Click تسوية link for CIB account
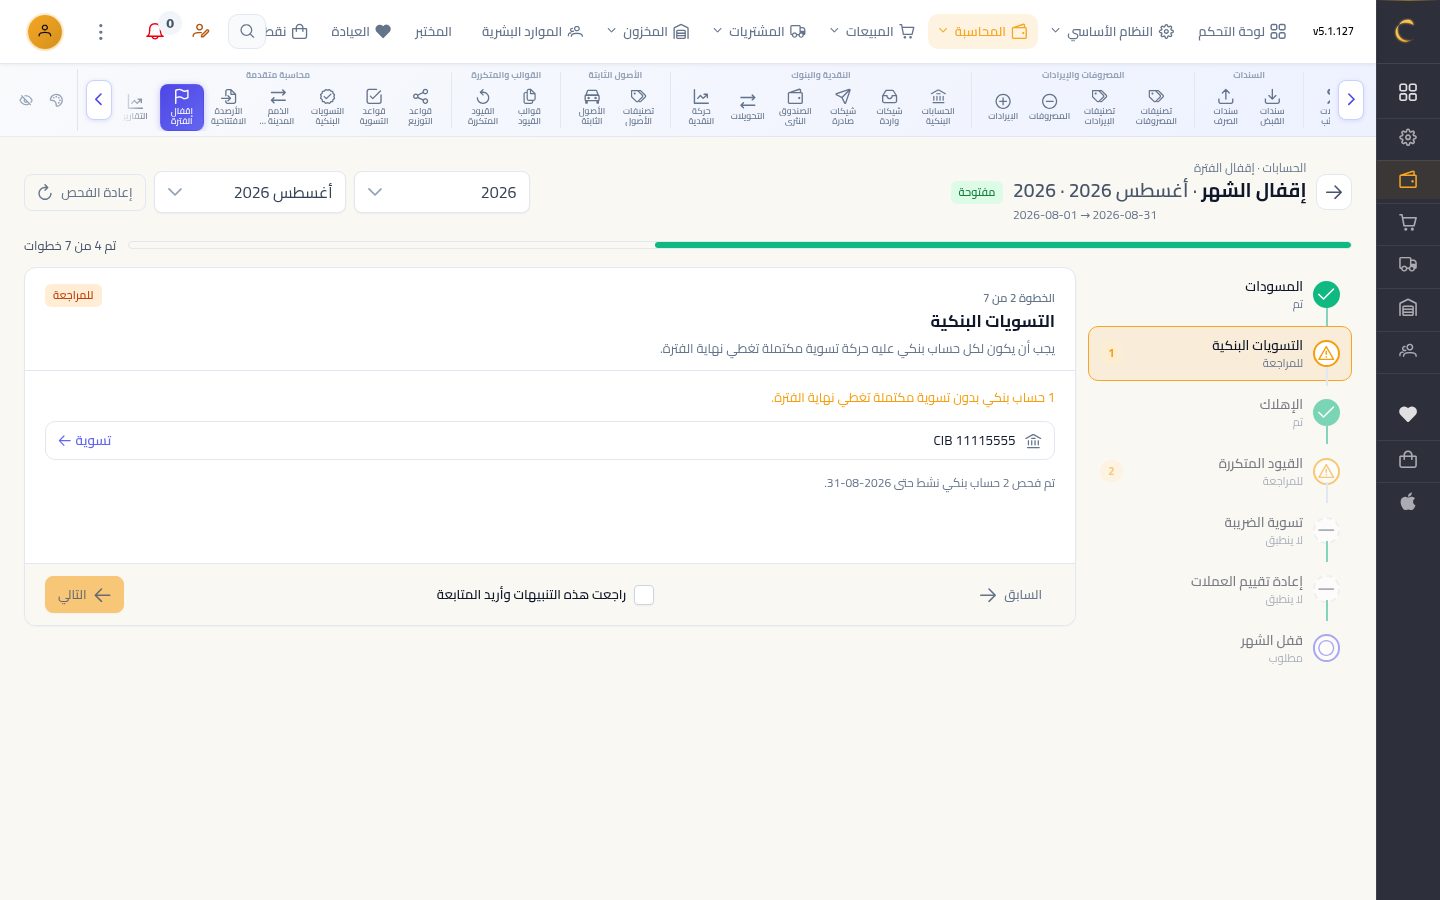The width and height of the screenshot is (1440, 900). click(x=84, y=441)
